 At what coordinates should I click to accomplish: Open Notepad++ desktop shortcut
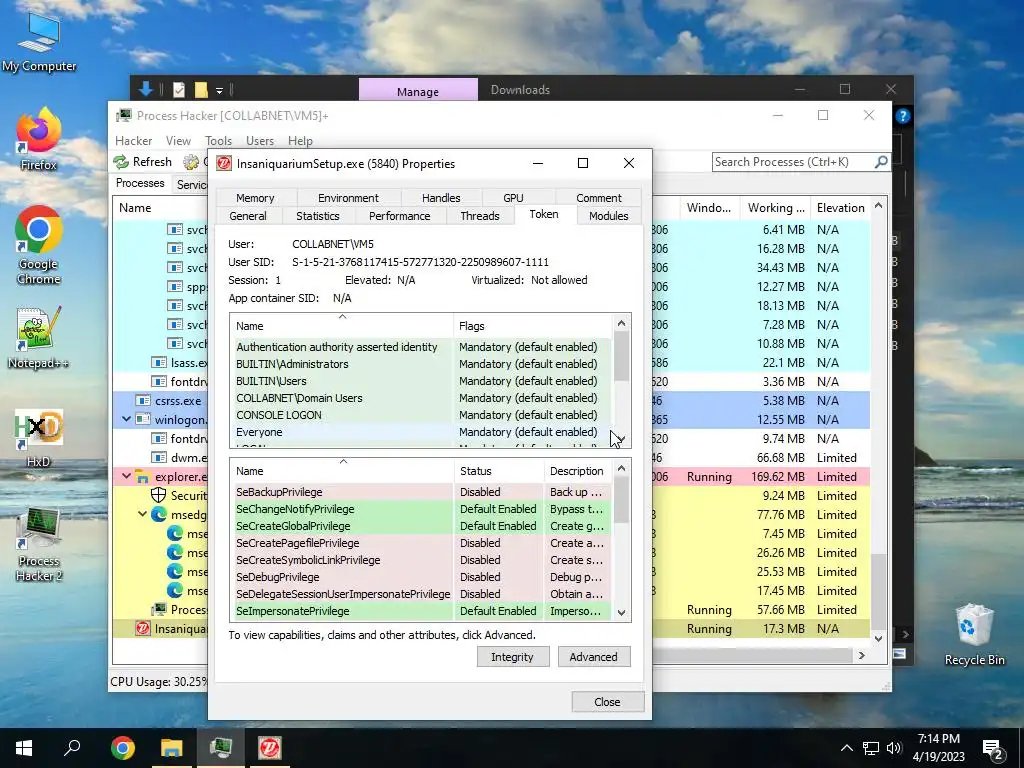(39, 337)
